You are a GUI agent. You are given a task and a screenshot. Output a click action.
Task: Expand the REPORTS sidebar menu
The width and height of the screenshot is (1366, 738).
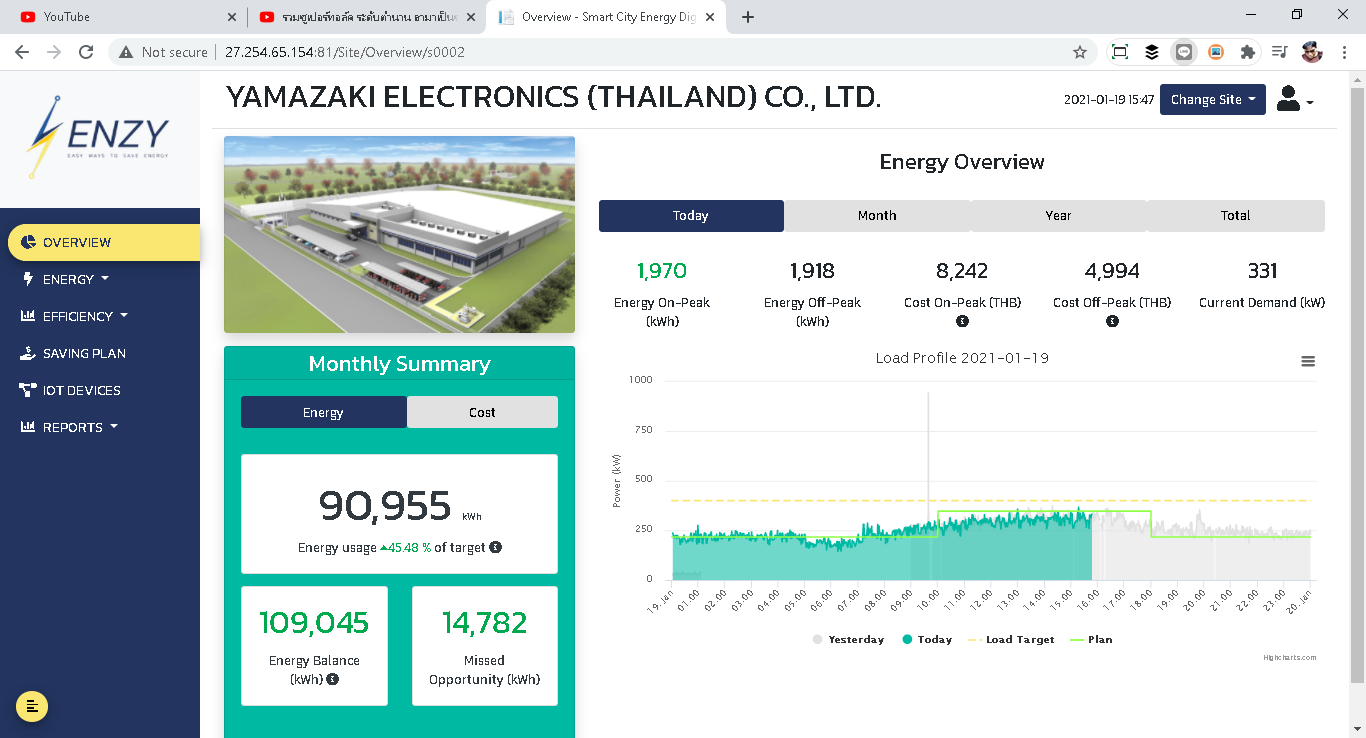pos(80,427)
